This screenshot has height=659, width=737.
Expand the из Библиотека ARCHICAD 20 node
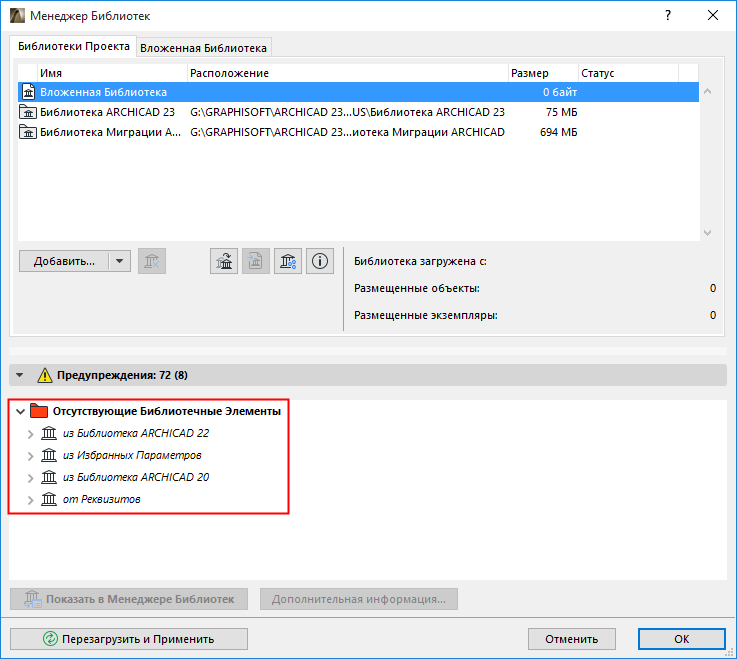31,478
